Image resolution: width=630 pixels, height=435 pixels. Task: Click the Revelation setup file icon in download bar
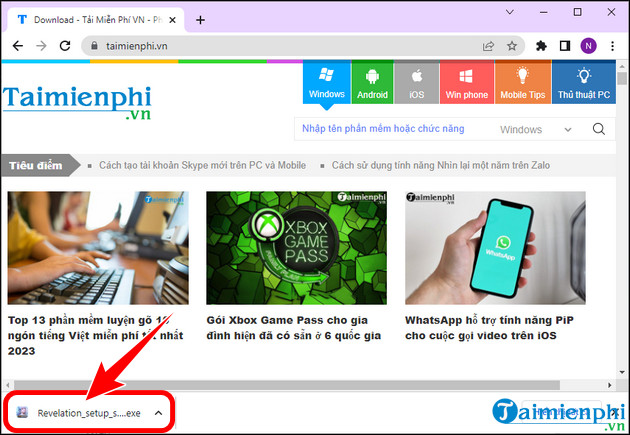[22, 412]
